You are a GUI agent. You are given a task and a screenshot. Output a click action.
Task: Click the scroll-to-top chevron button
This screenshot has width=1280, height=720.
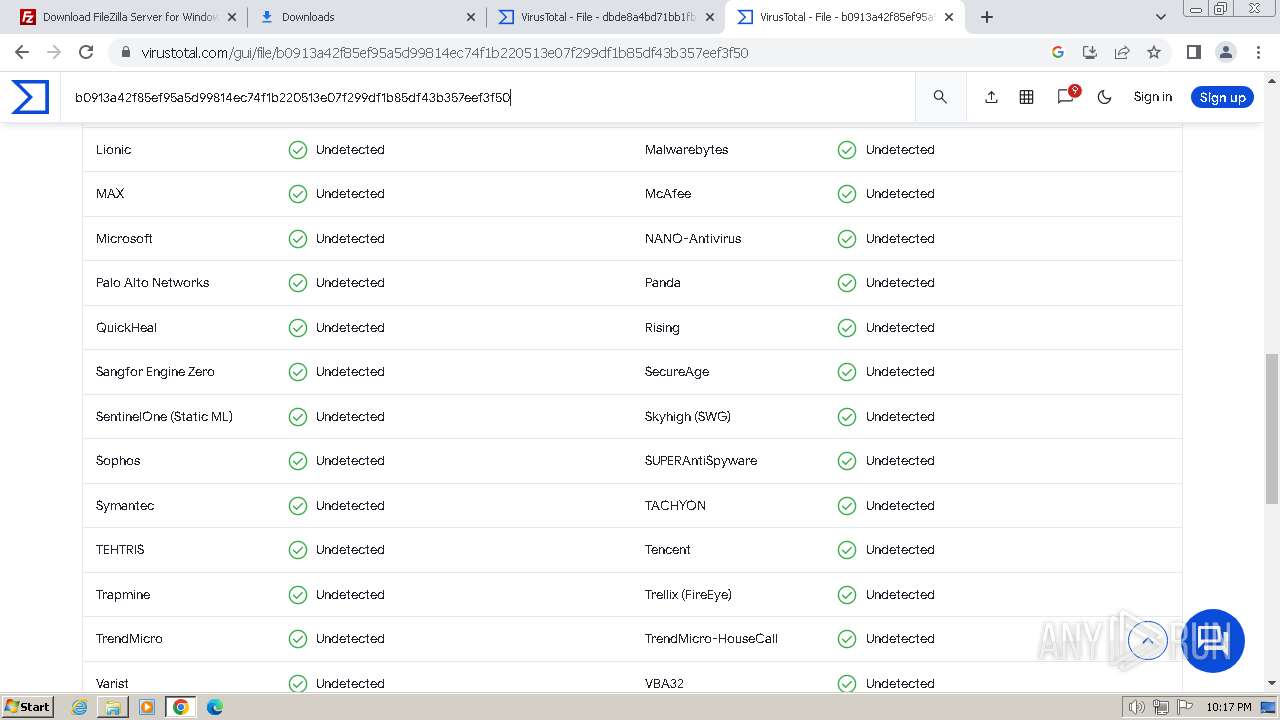point(1147,640)
